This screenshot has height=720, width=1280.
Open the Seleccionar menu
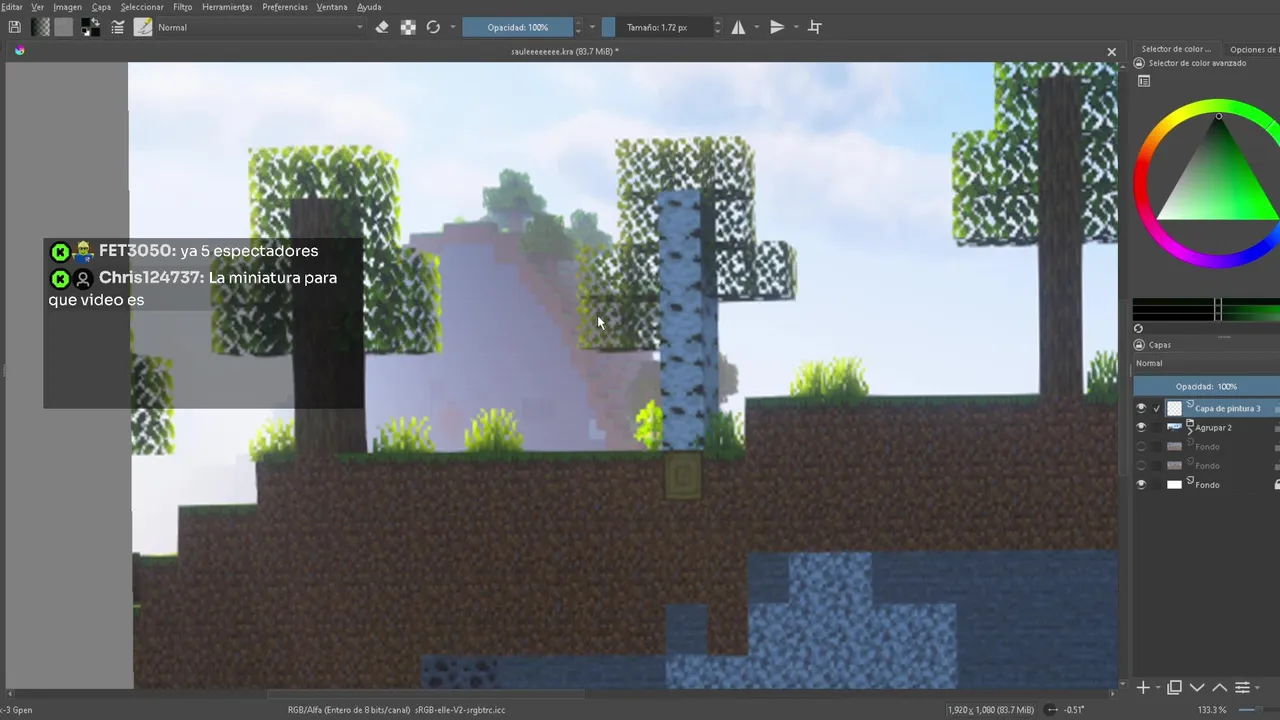pos(142,7)
